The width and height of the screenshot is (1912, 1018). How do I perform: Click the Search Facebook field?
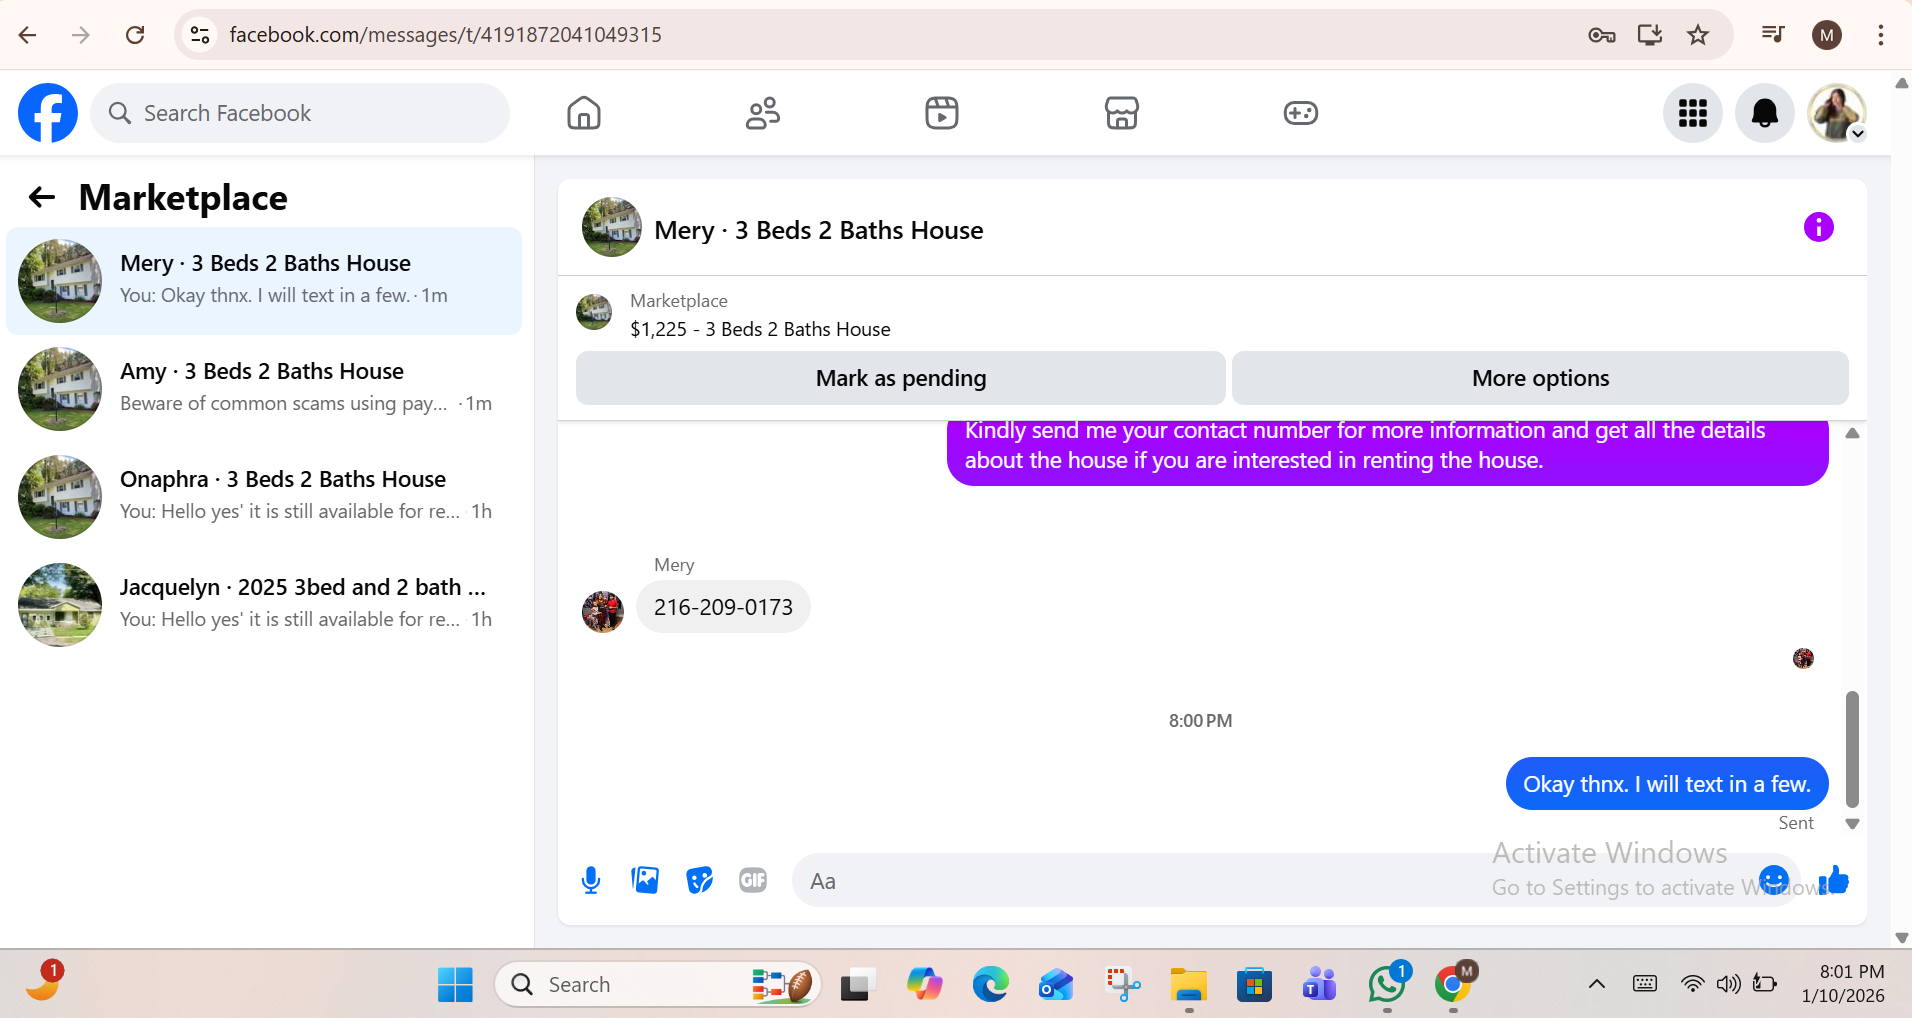(x=300, y=113)
